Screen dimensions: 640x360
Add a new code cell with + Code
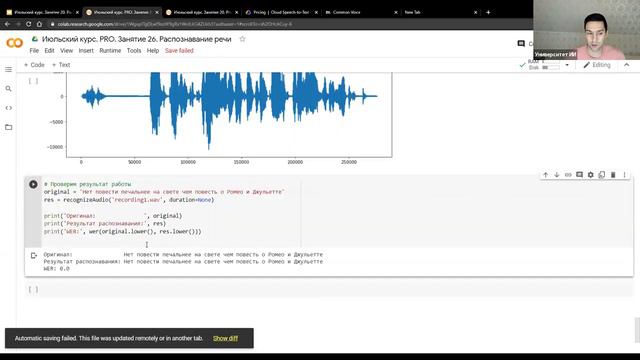point(34,65)
